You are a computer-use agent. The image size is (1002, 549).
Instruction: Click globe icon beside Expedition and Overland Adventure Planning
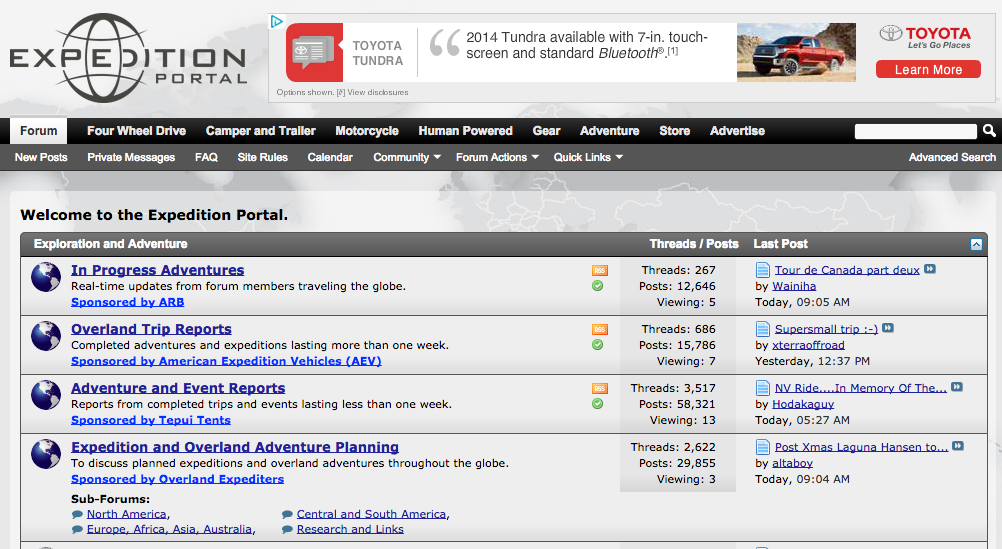[46, 454]
